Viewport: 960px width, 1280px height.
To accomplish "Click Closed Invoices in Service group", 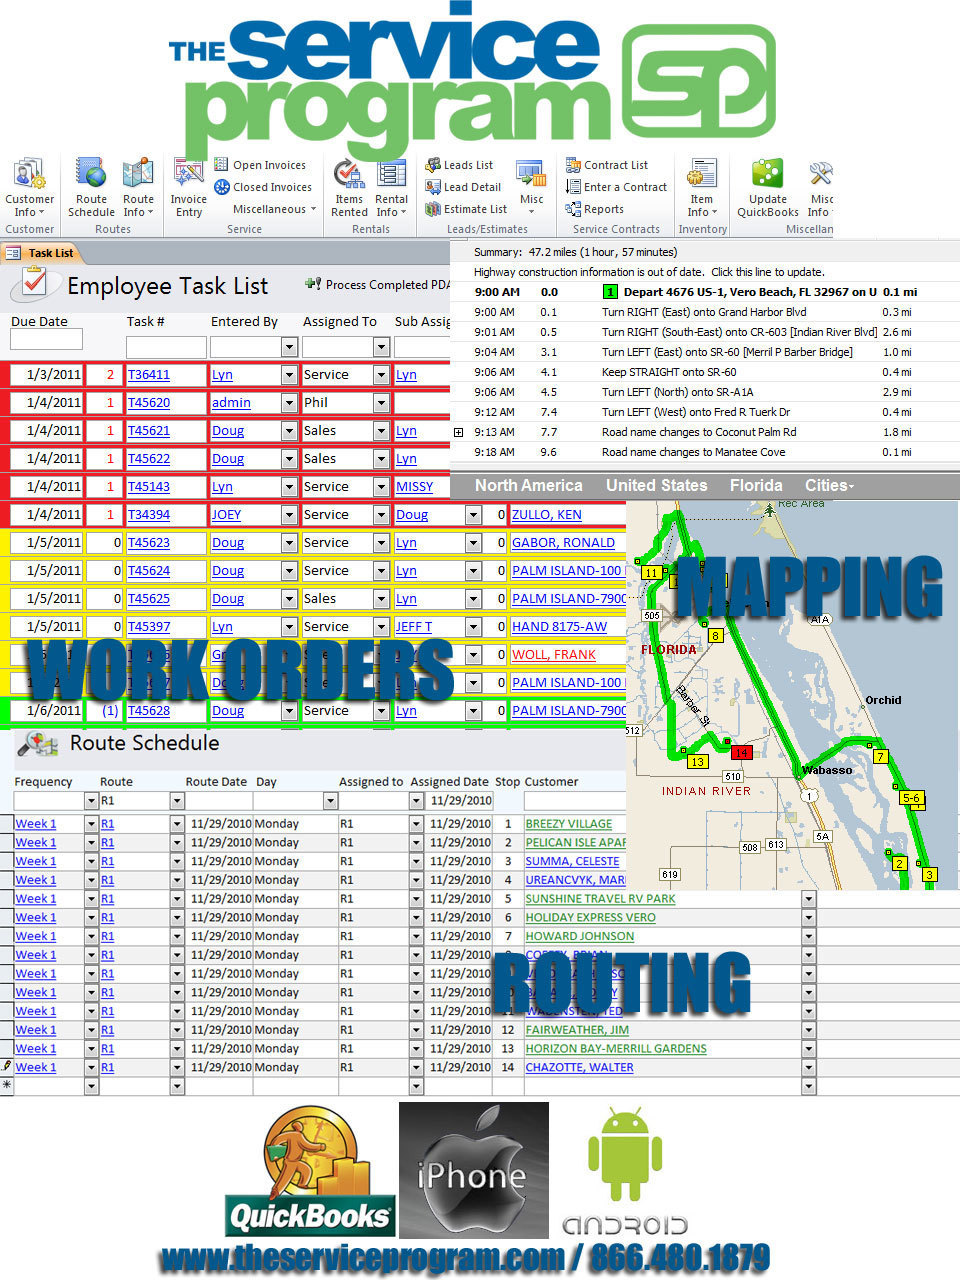I will coord(263,187).
